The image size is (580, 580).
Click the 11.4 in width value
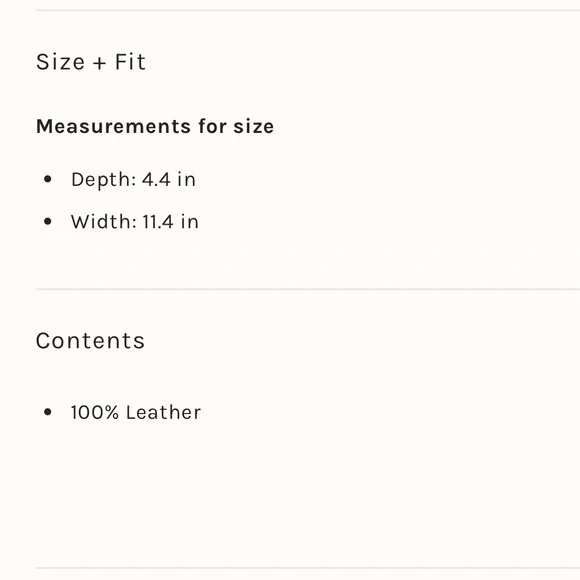pyautogui.click(x=171, y=222)
